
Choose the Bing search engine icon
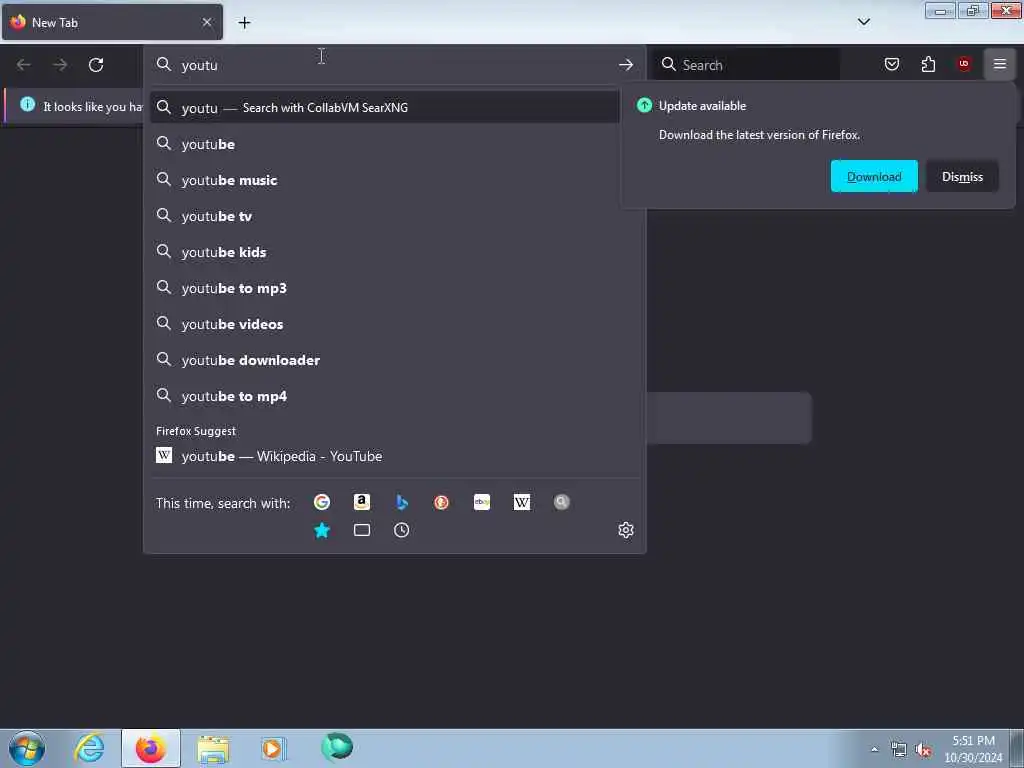pos(402,502)
